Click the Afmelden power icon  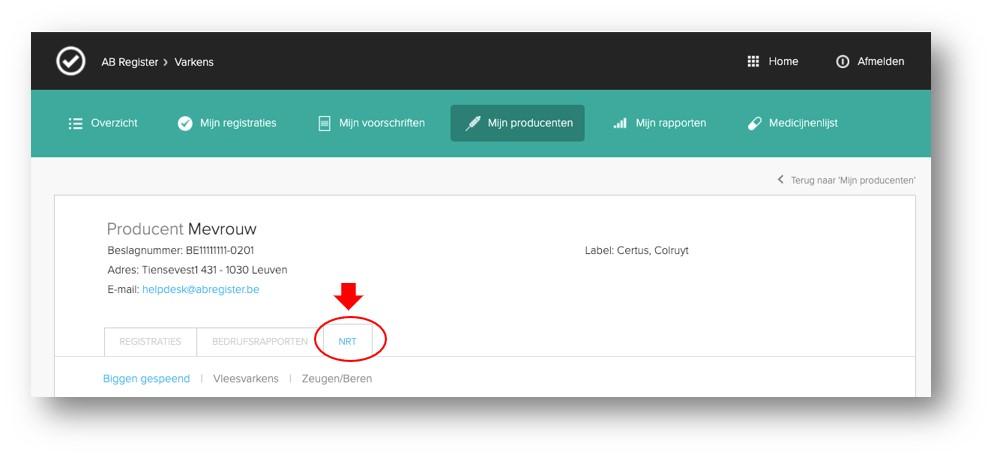tap(842, 61)
